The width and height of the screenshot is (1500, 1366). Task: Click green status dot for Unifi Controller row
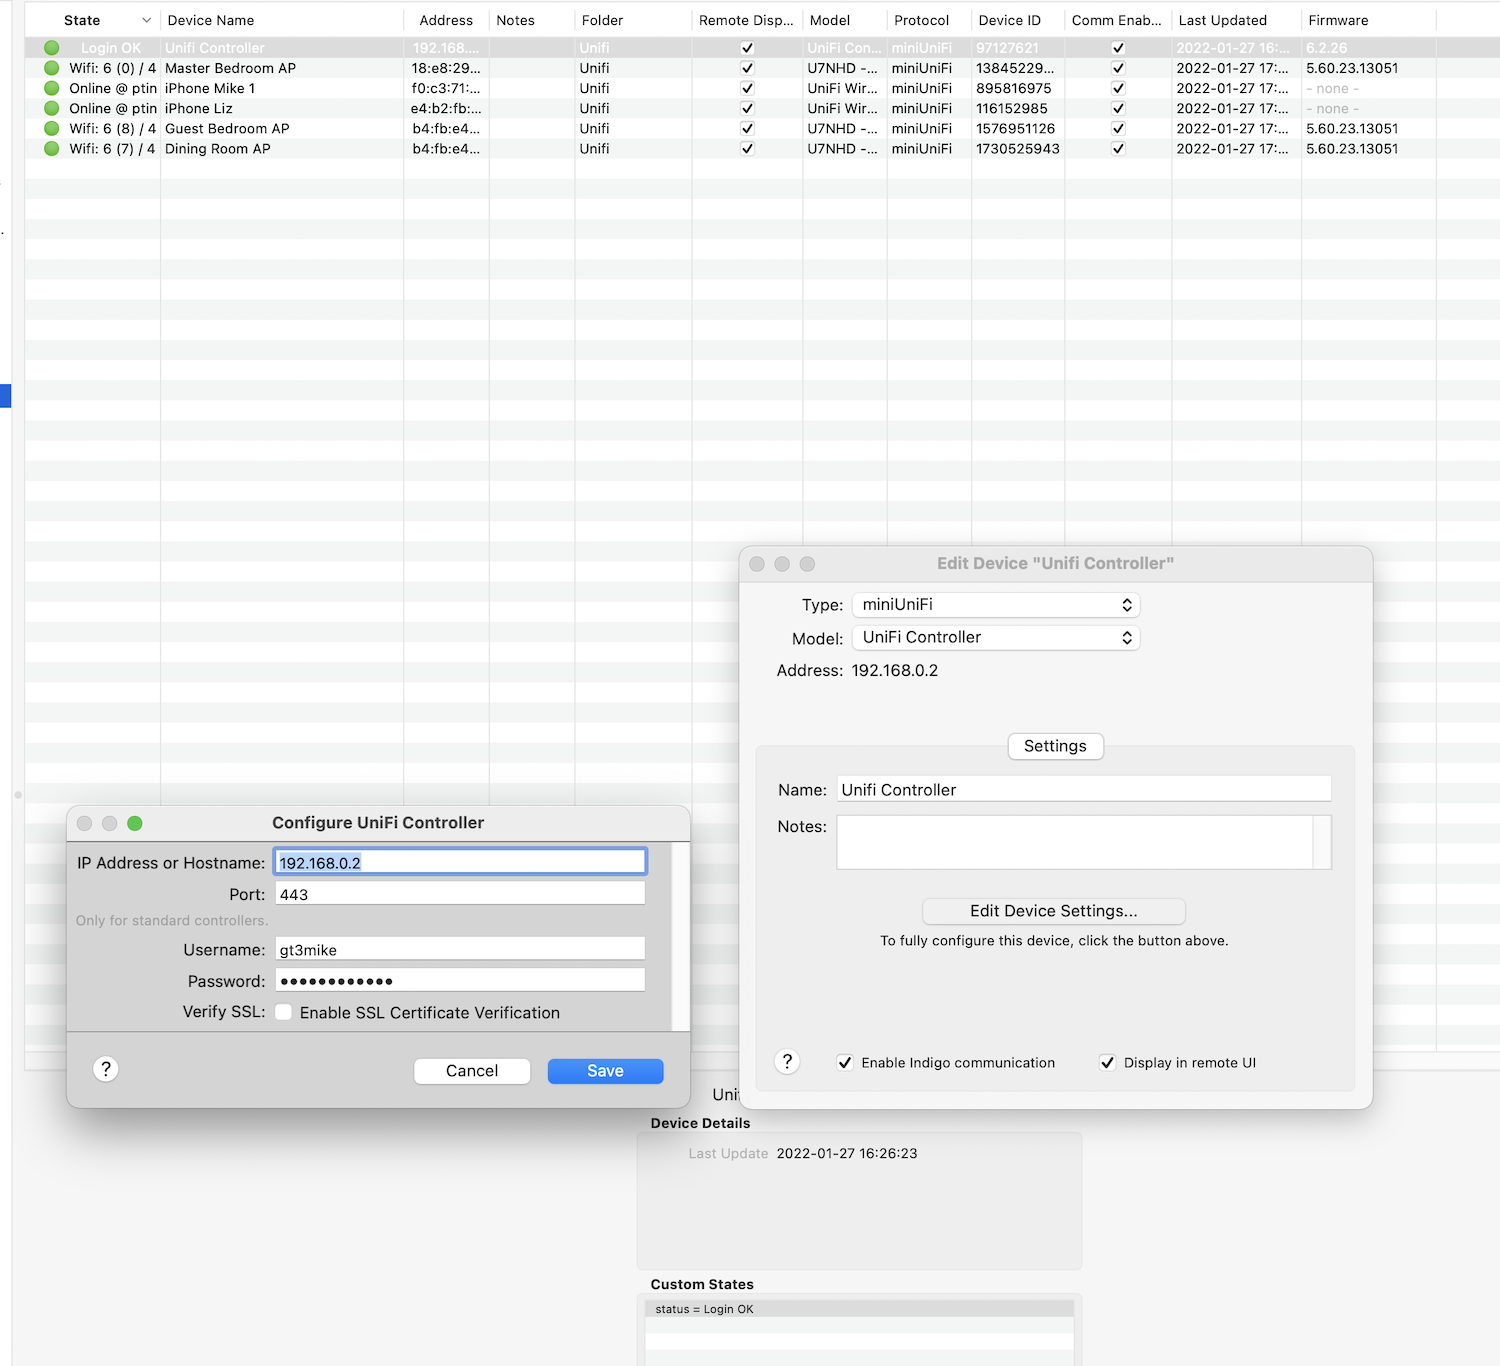coord(52,48)
